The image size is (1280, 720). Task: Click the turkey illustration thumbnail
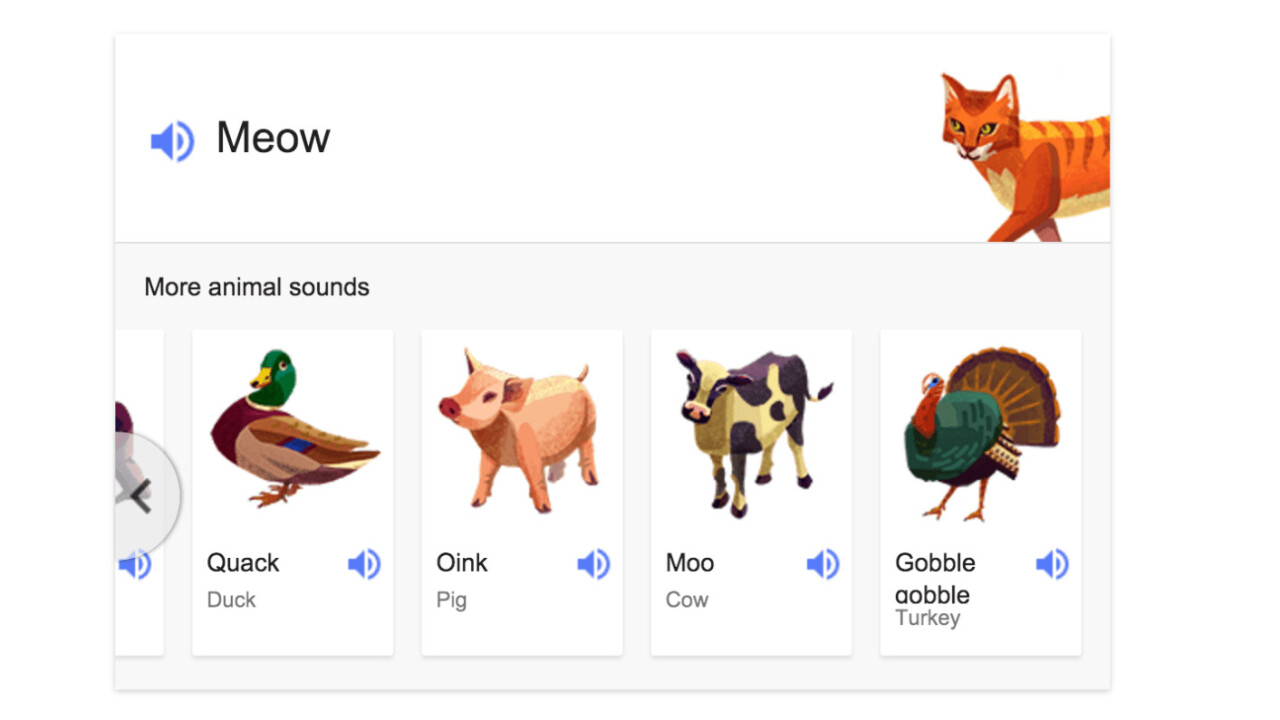(980, 432)
